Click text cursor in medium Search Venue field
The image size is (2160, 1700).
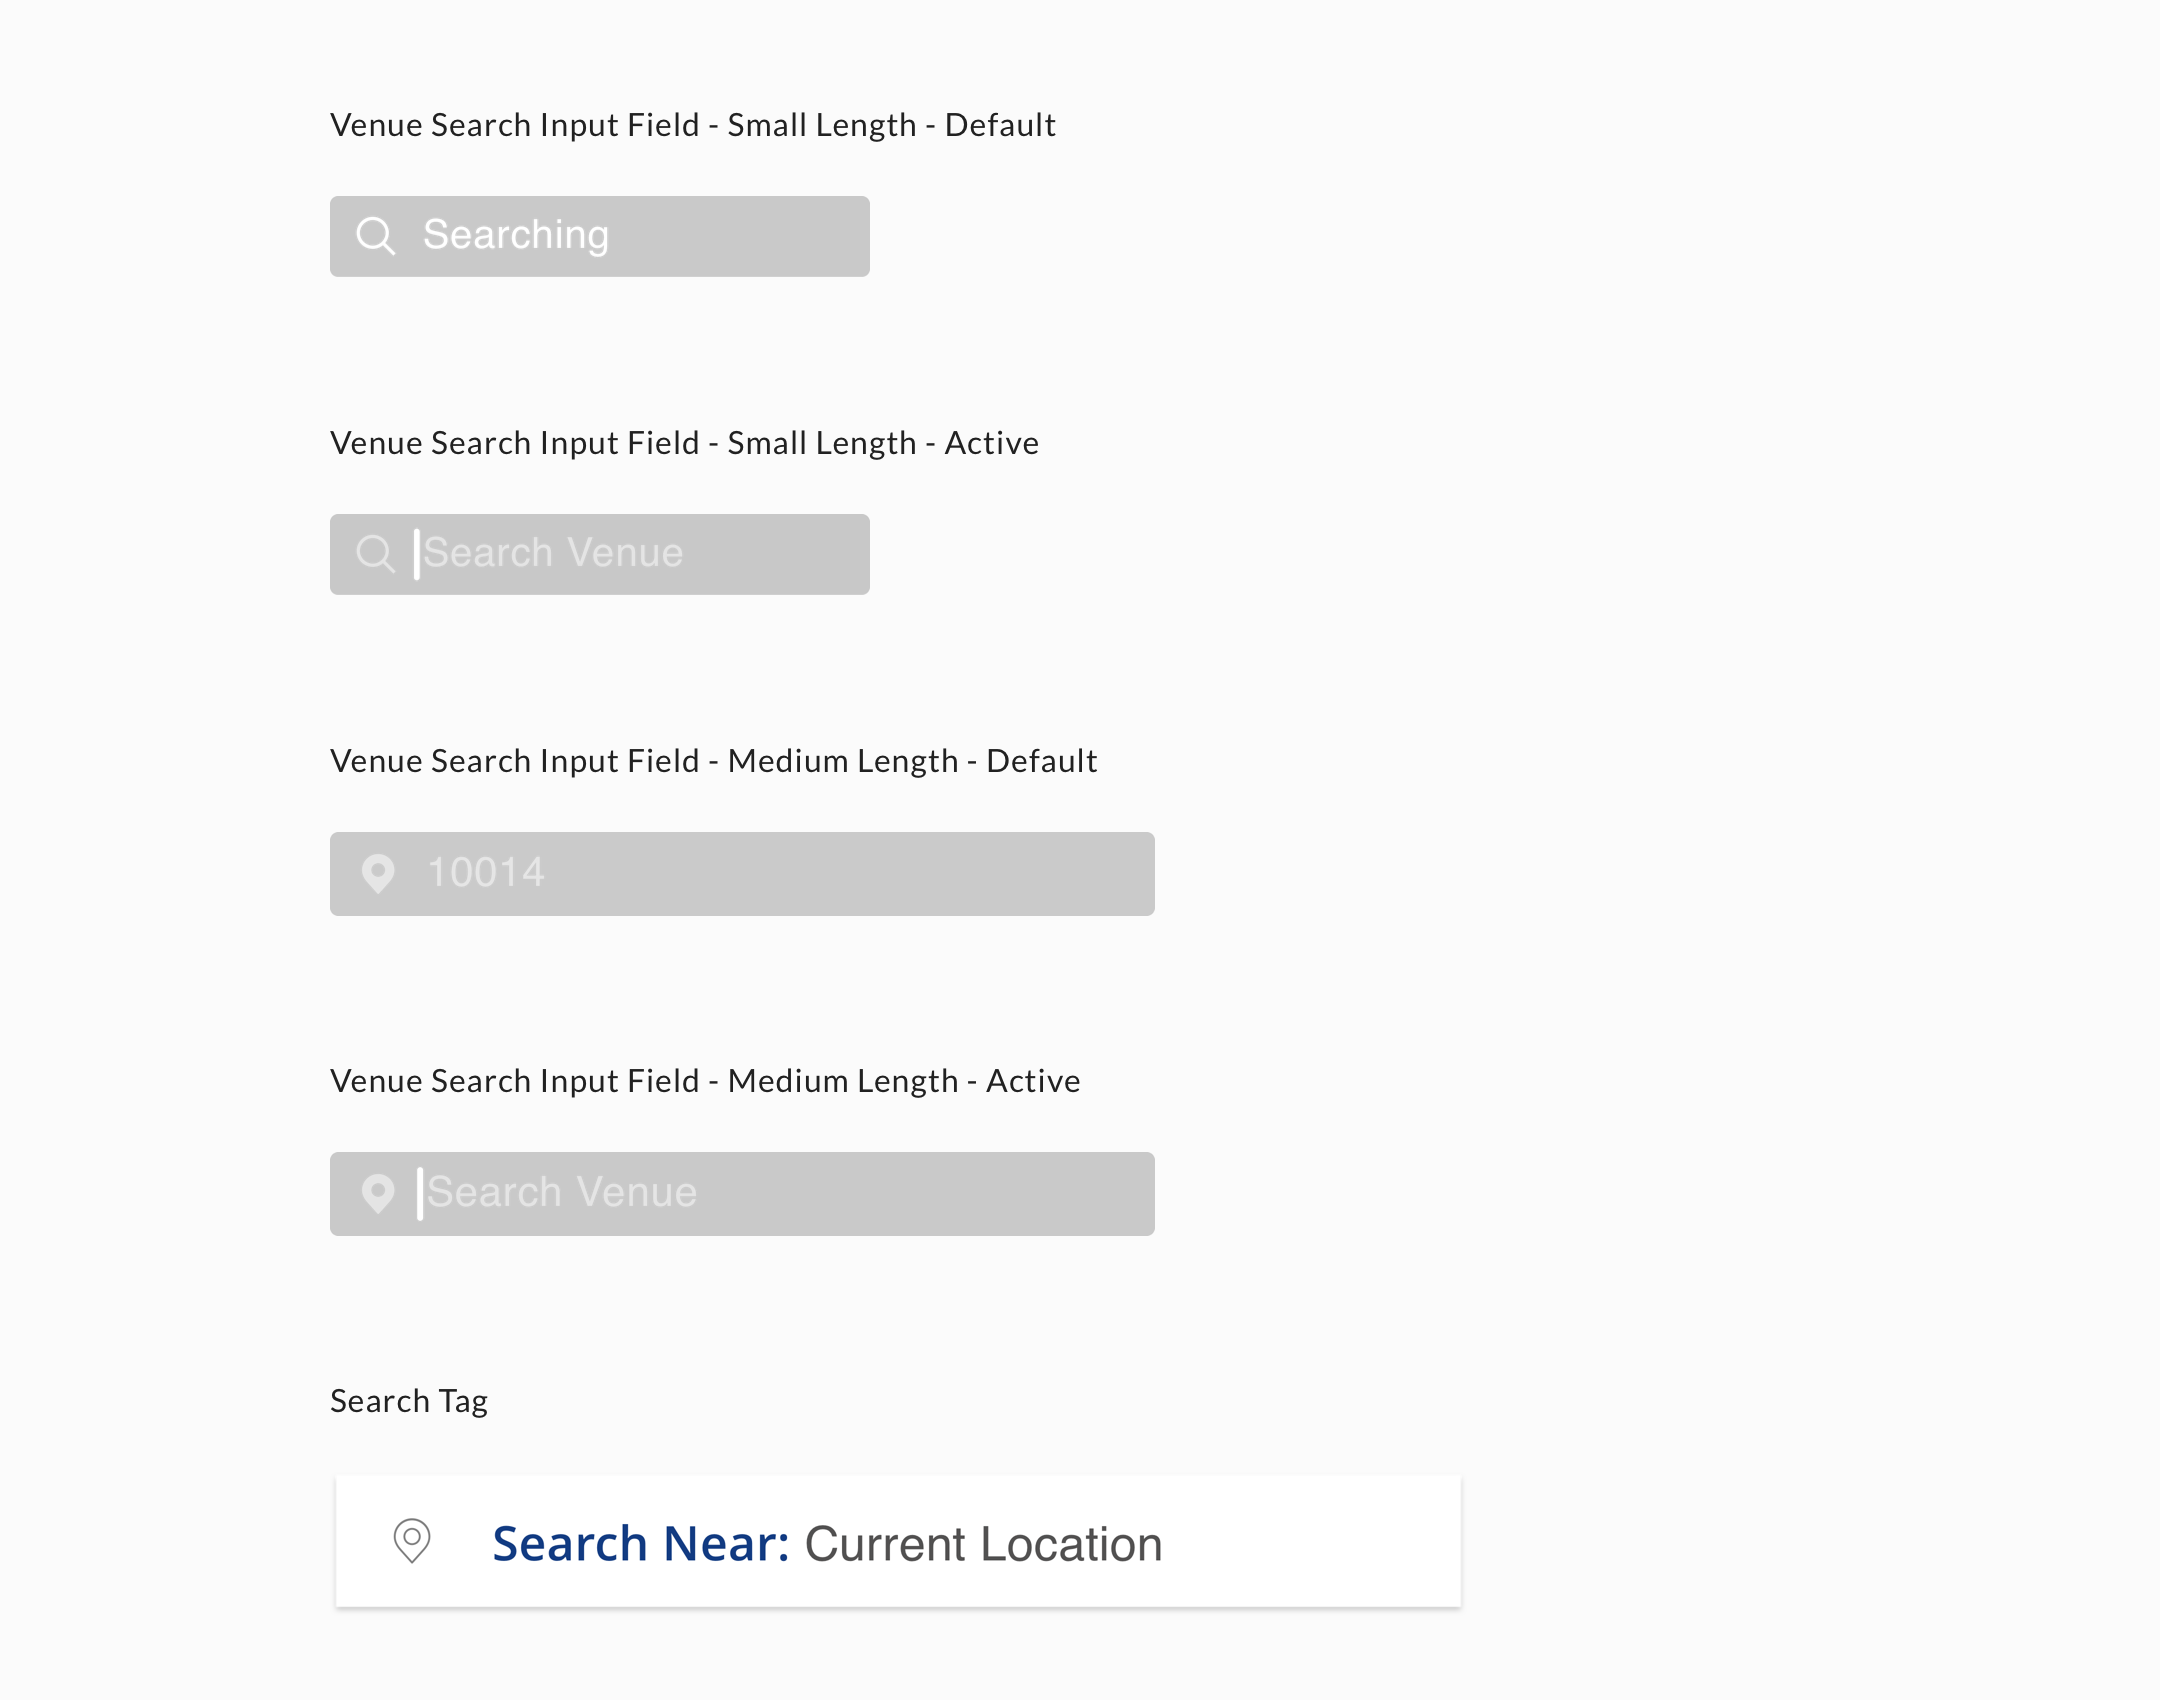click(x=420, y=1193)
